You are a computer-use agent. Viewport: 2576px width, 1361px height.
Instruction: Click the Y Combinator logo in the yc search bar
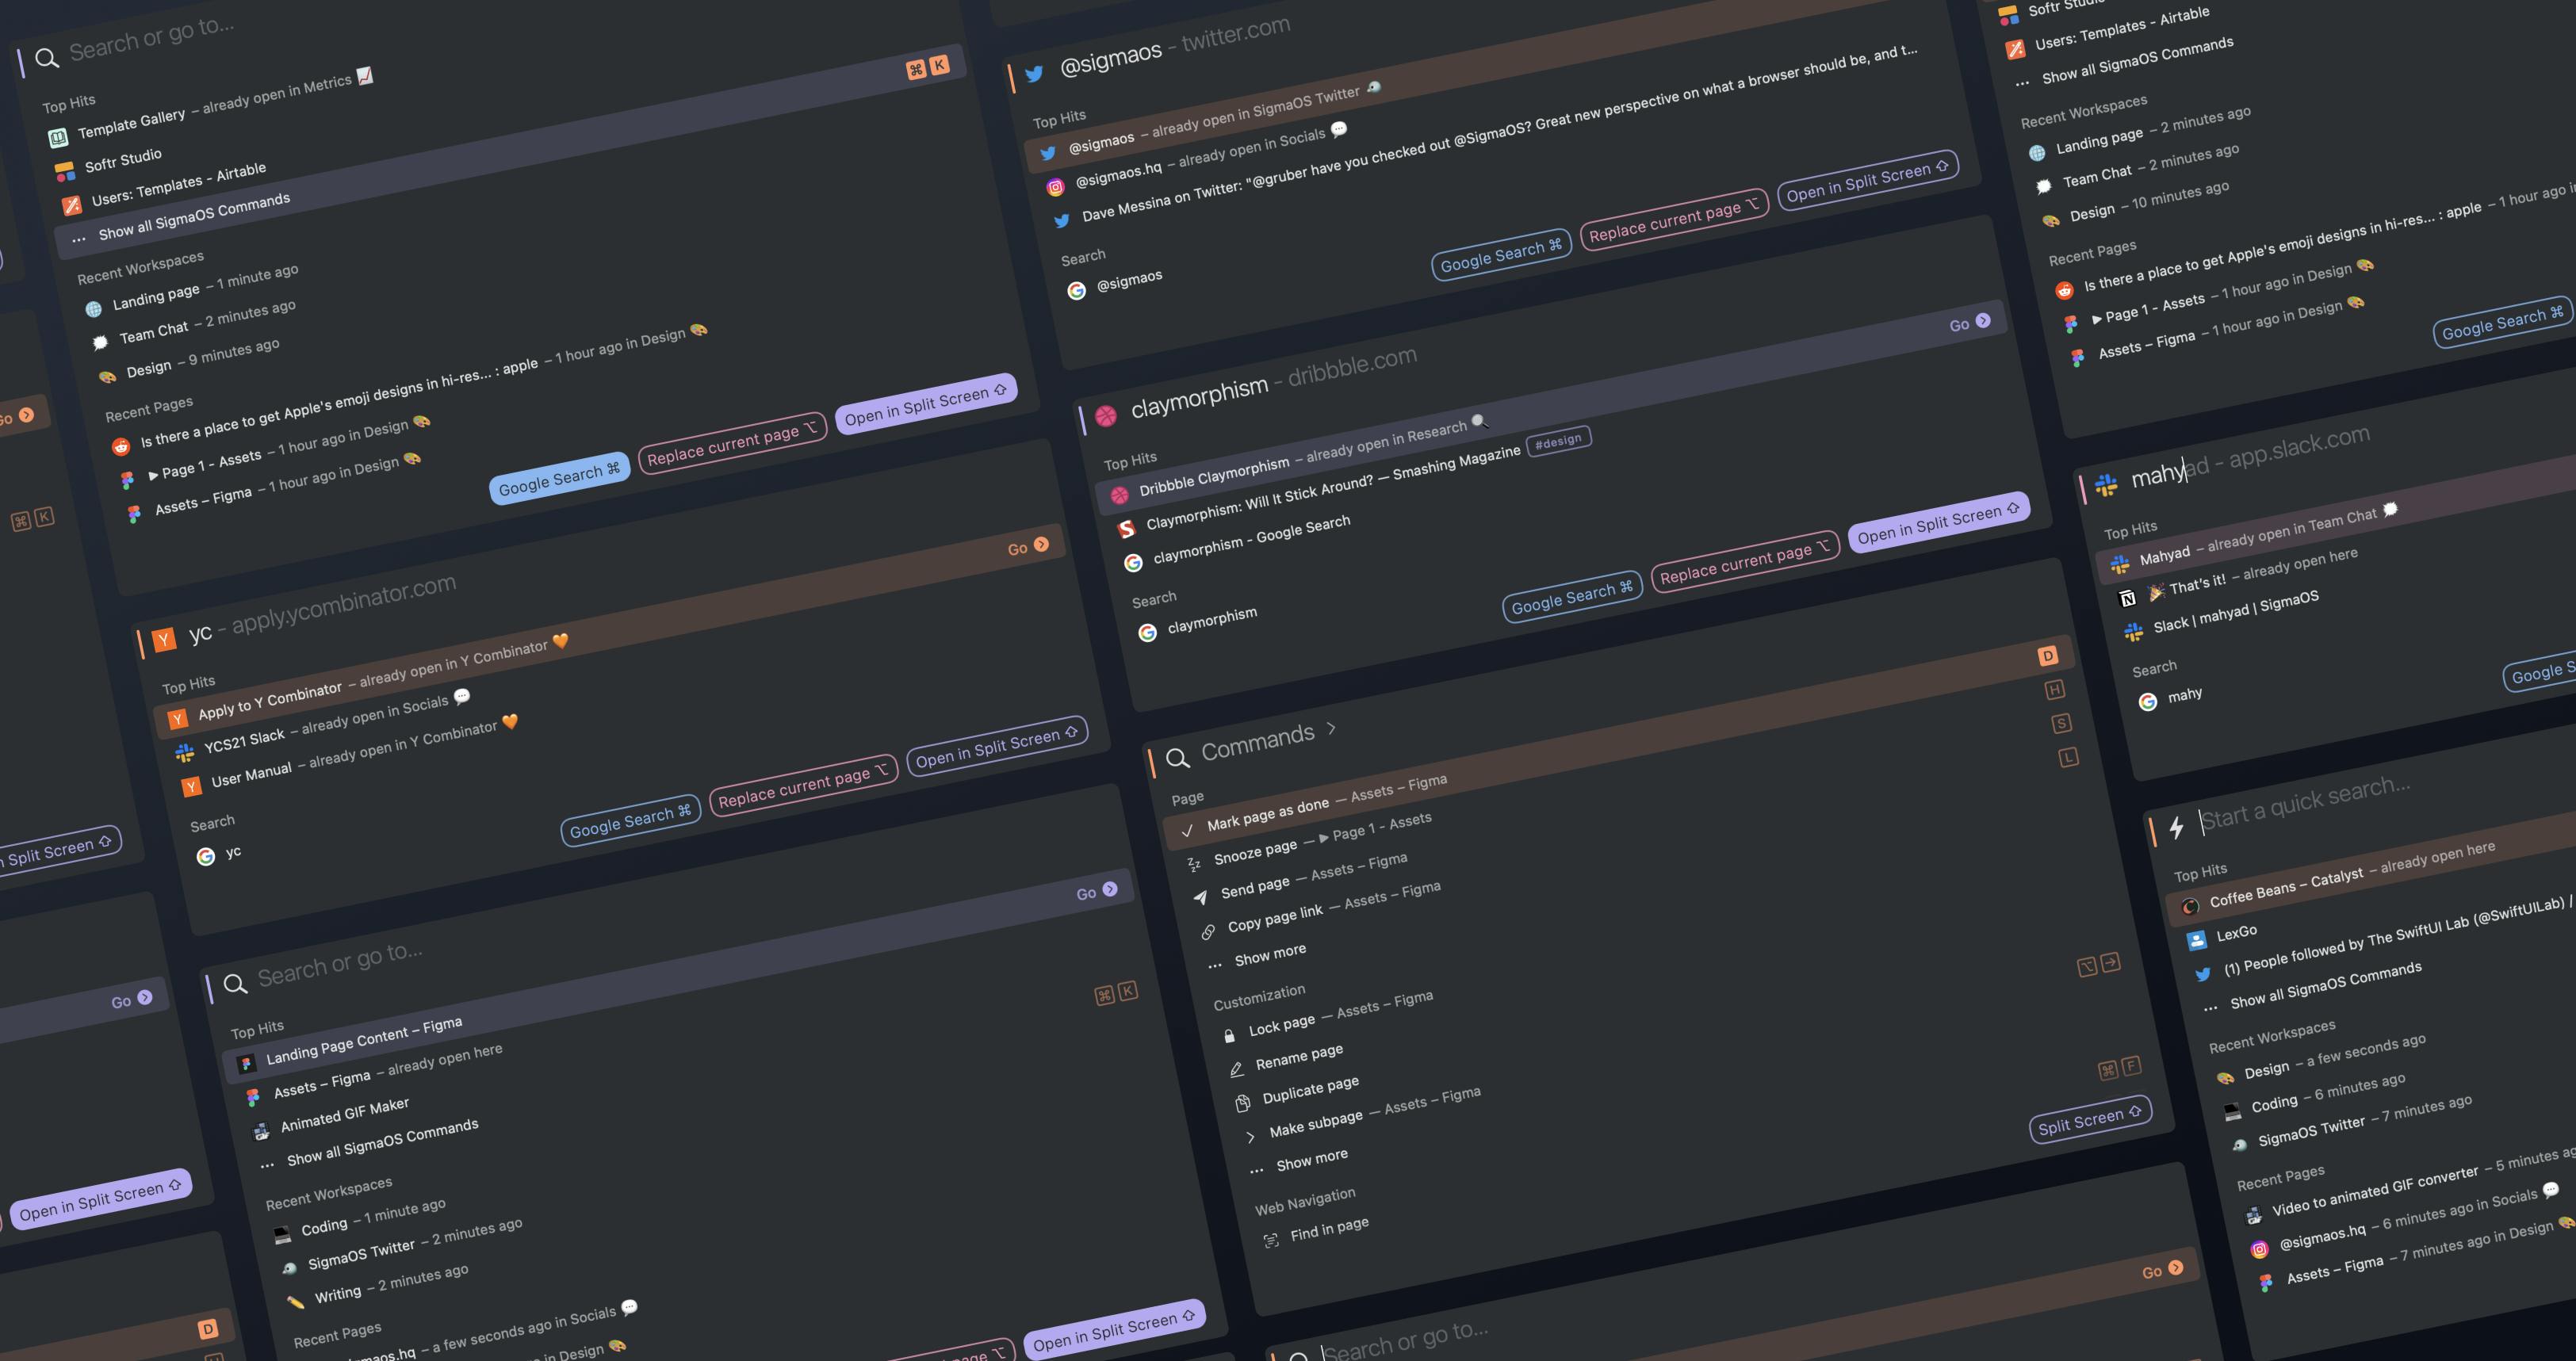tap(164, 639)
